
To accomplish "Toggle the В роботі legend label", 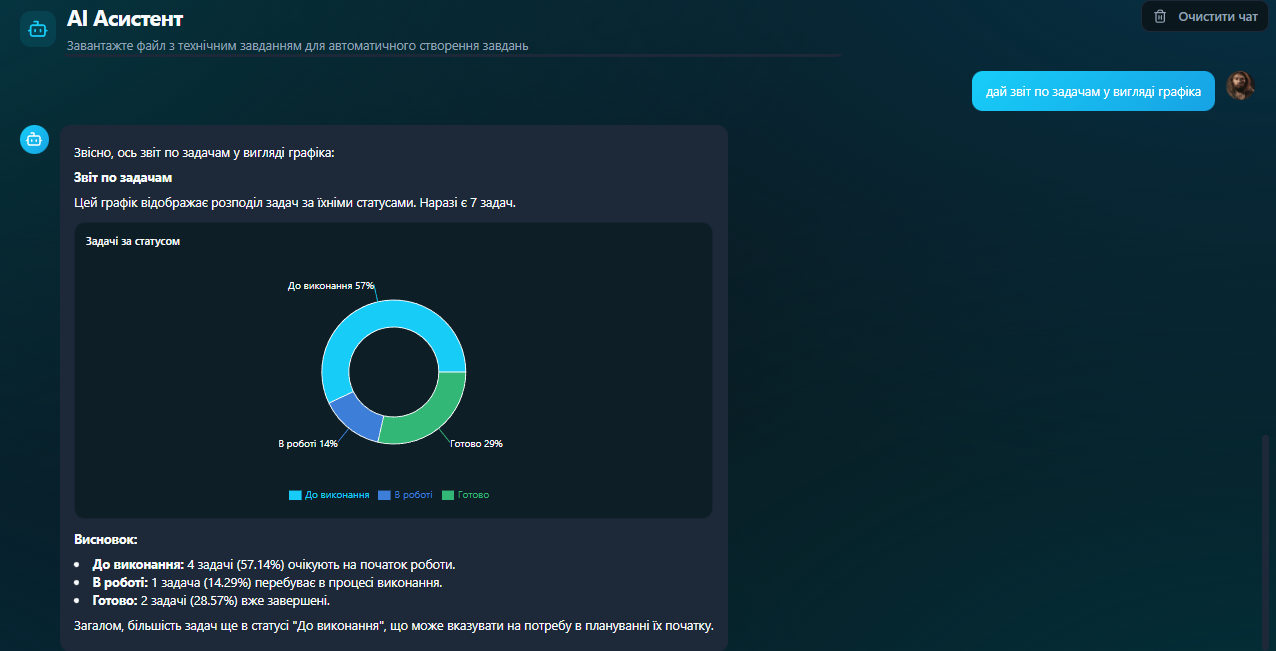I will [414, 495].
